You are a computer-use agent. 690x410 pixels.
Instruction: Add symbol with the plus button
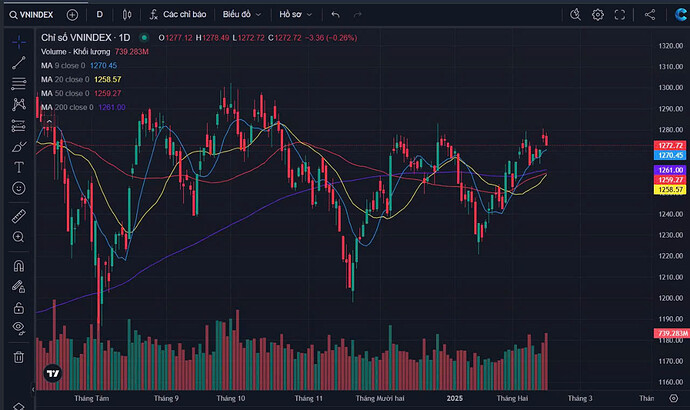[x=72, y=15]
